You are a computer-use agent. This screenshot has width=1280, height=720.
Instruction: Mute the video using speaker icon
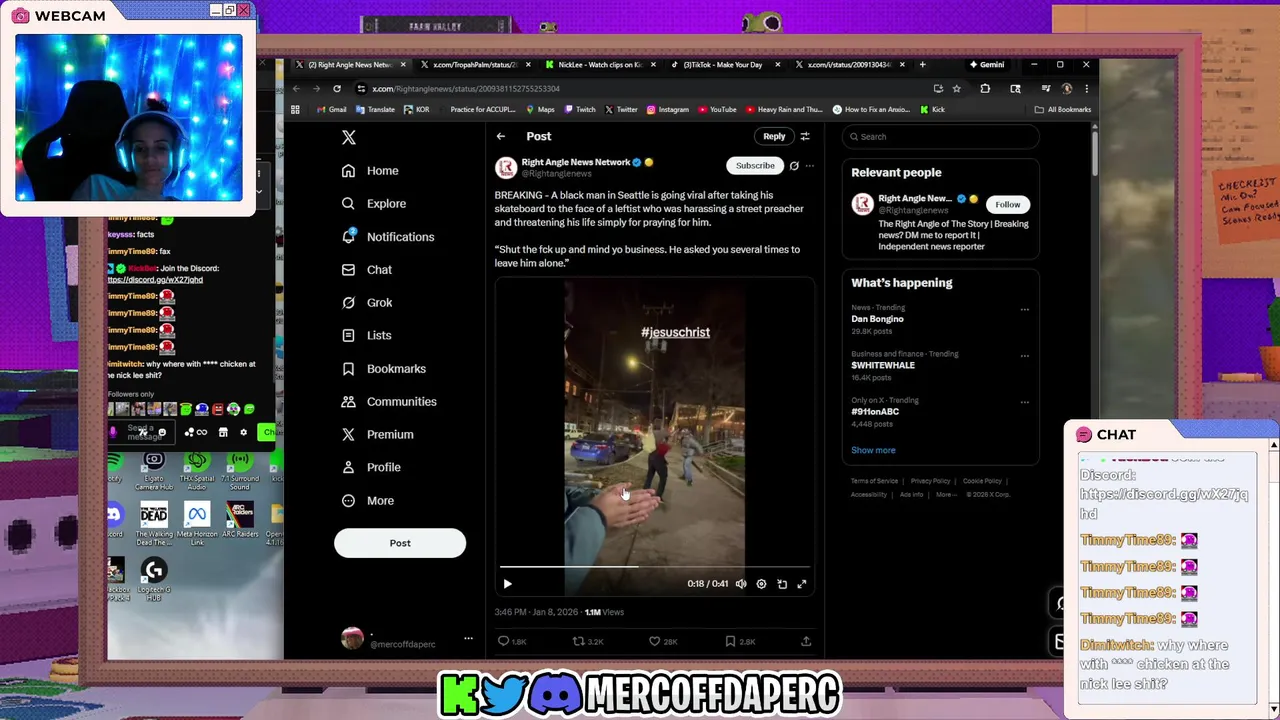pyautogui.click(x=741, y=584)
